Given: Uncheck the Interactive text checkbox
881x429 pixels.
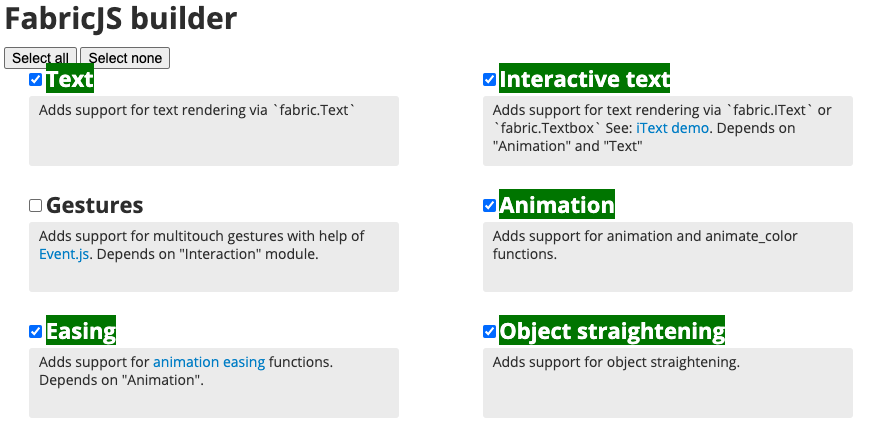Looking at the screenshot, I should 490,80.
